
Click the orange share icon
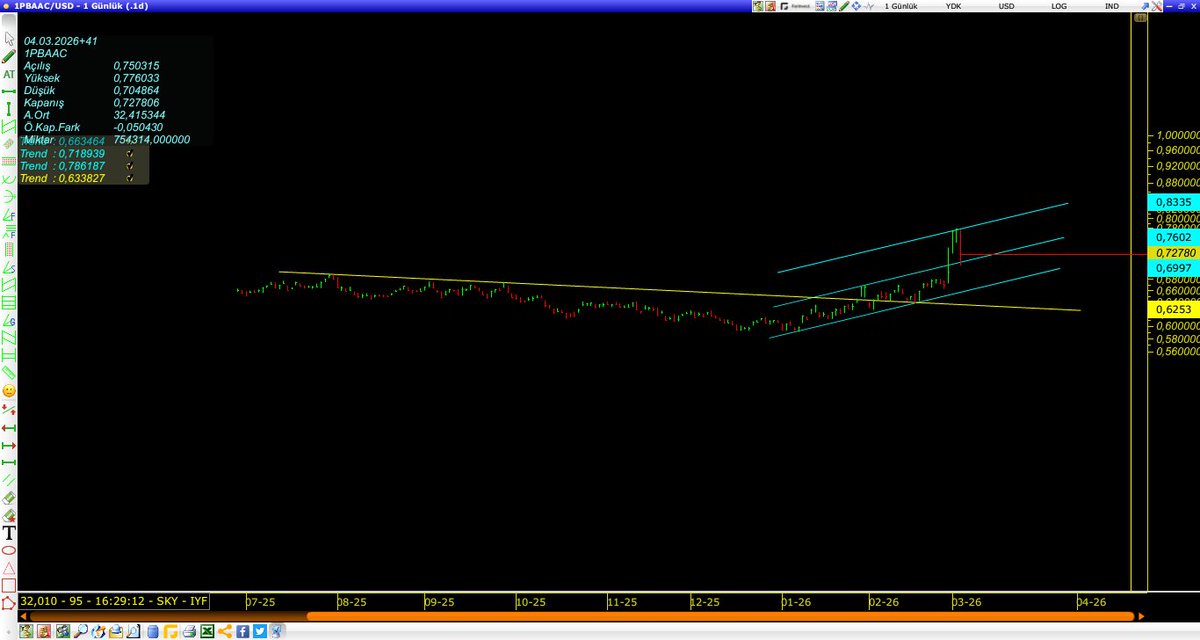coord(225,631)
